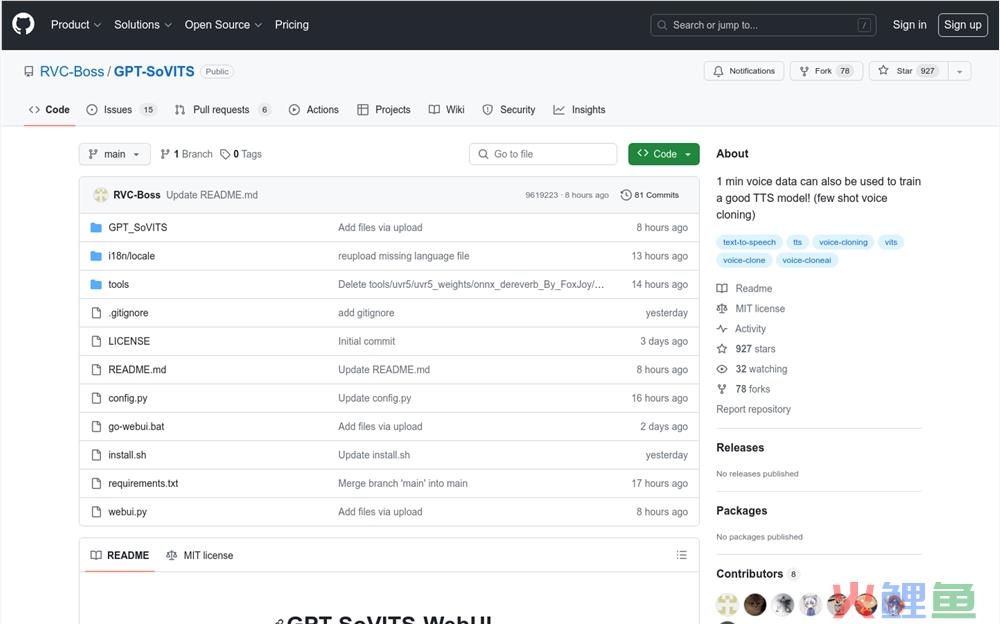This screenshot has height=624, width=1000.
Task: Open the Pricing page
Action: coord(291,25)
